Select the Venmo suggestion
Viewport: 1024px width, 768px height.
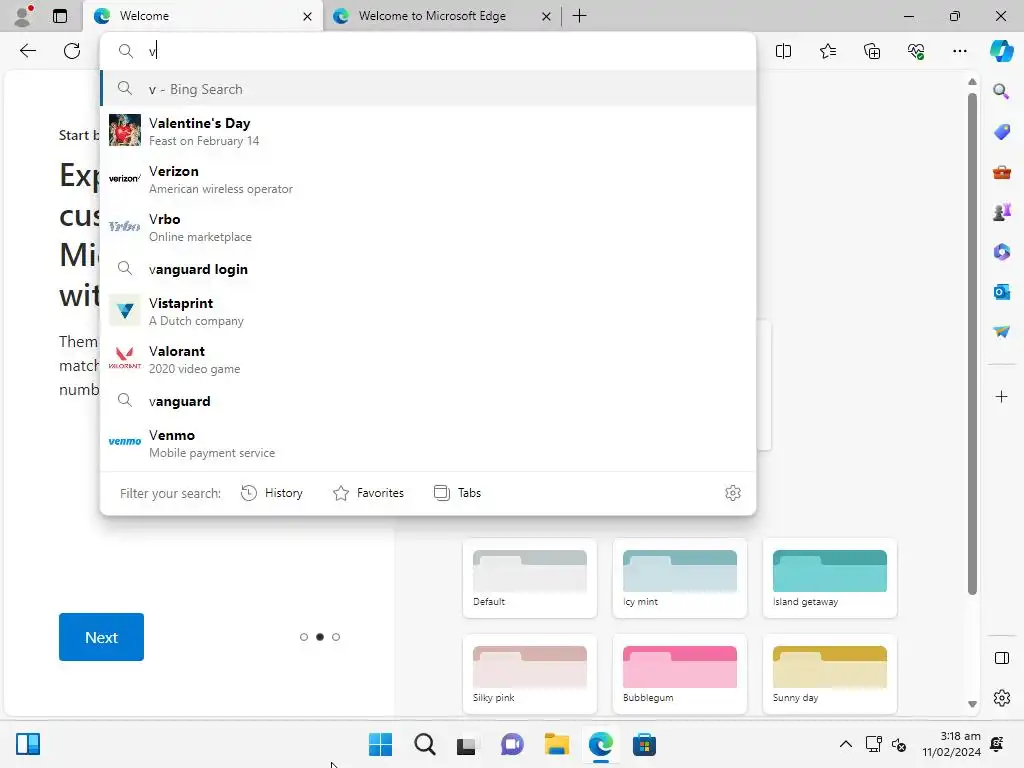point(428,443)
